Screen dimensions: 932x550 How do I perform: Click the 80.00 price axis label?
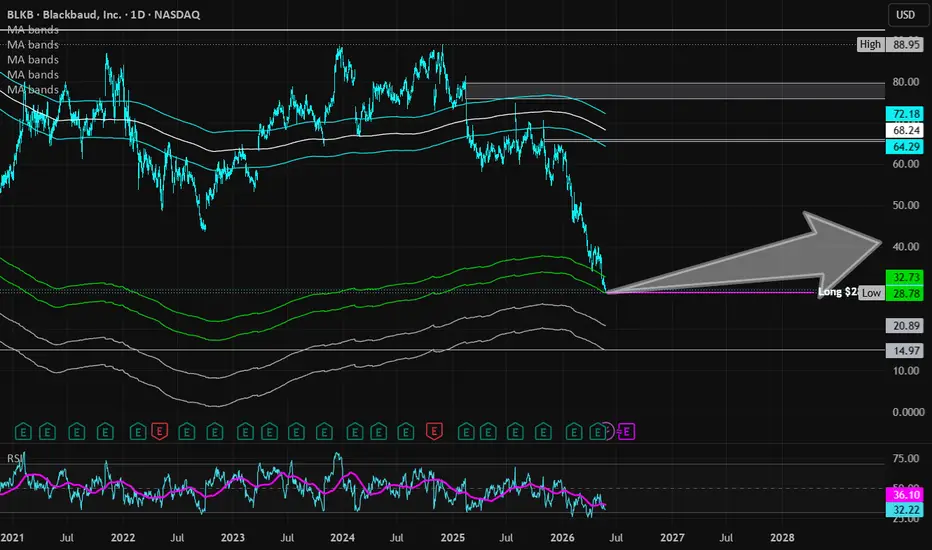[x=906, y=82]
